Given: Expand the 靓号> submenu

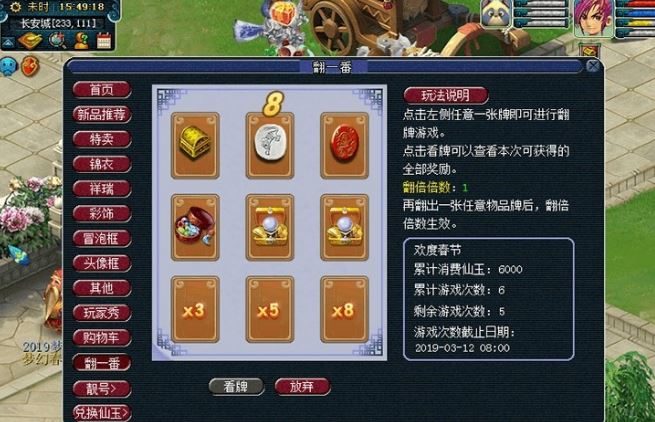Looking at the screenshot, I should 102,389.
